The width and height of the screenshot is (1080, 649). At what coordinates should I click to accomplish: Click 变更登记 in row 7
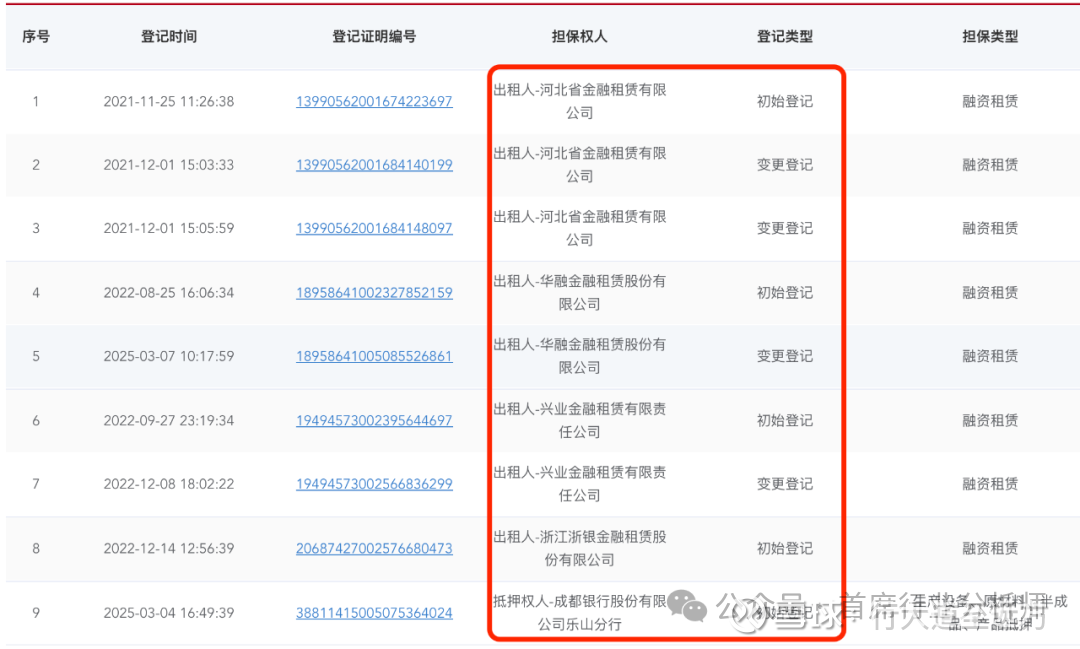[785, 484]
